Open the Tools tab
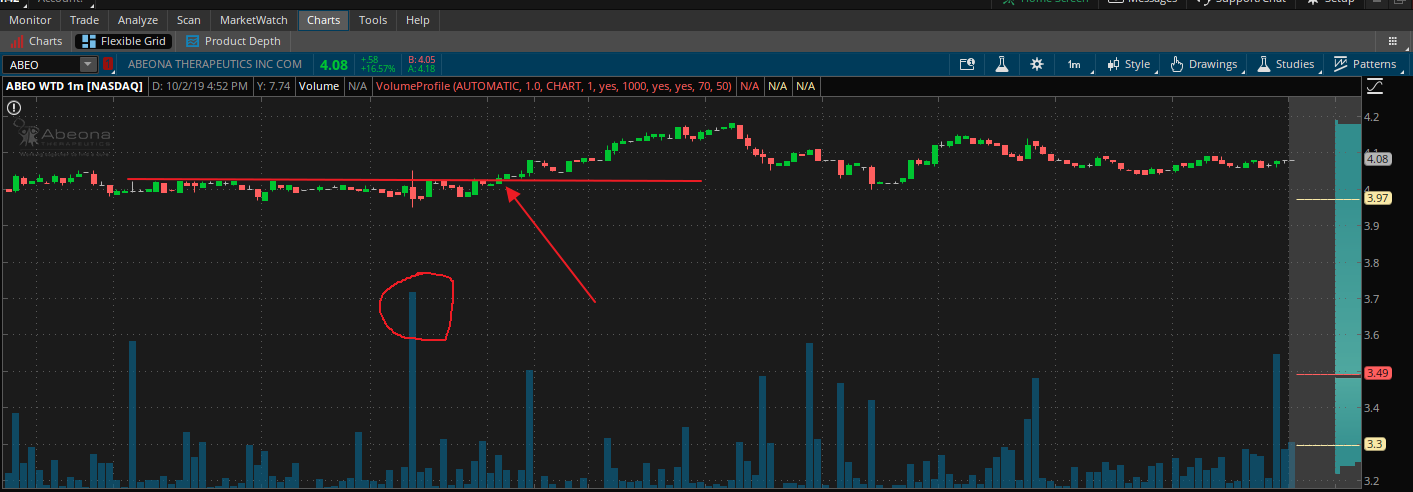This screenshot has height=492, width=1413. 373,20
